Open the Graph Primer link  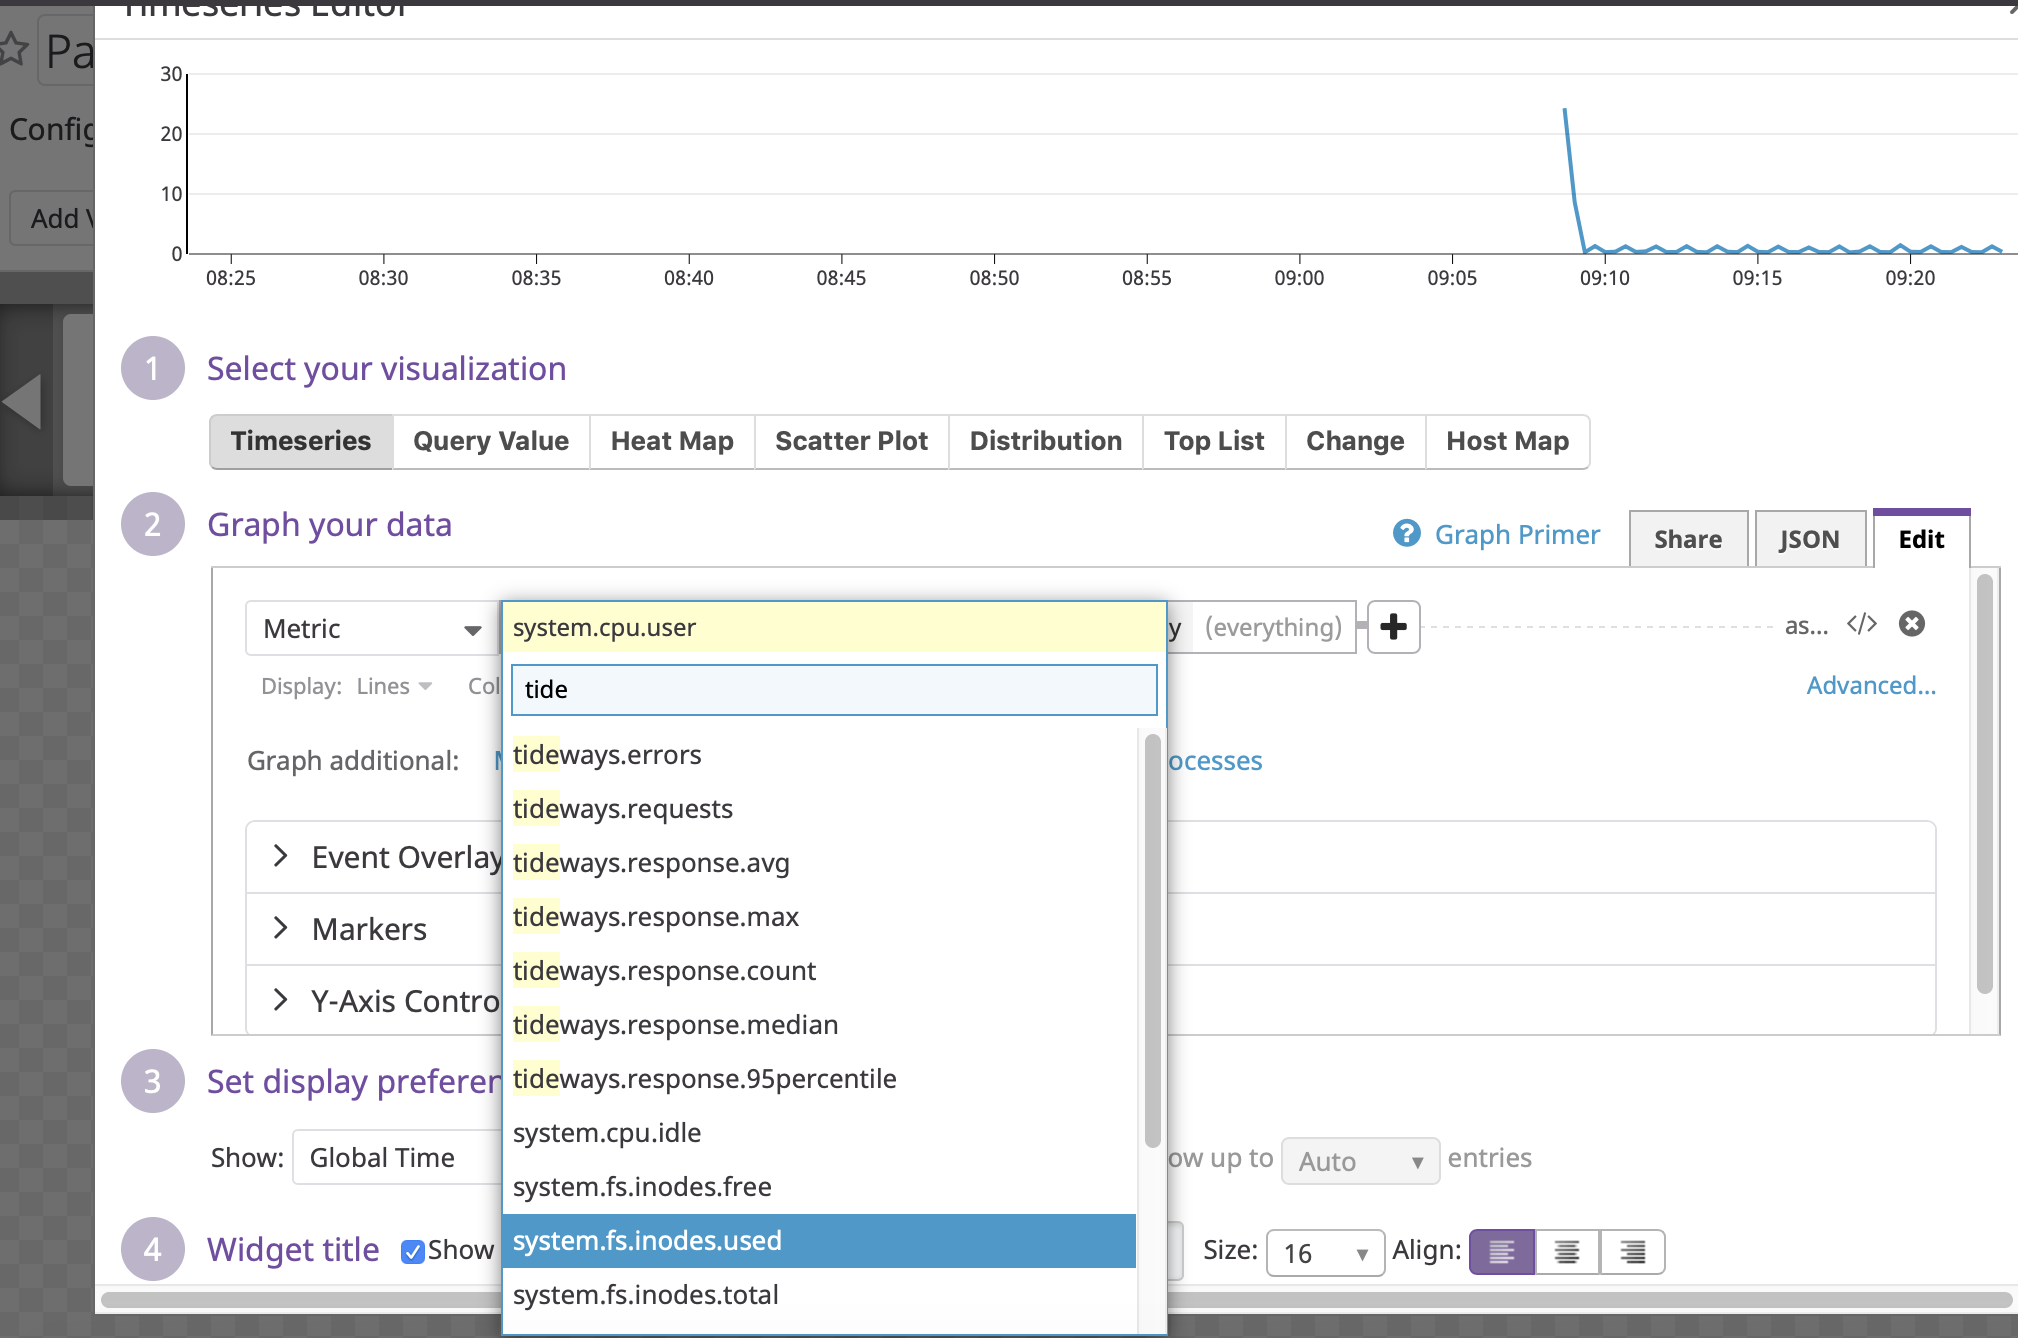1517,535
